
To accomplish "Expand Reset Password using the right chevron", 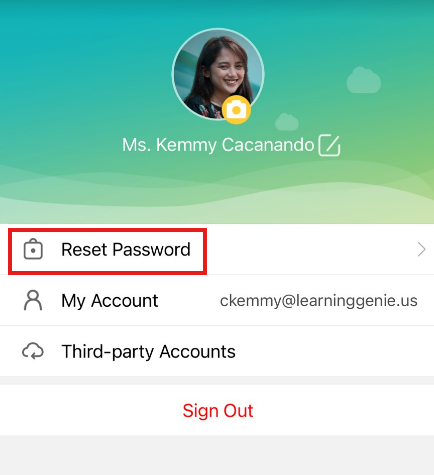I will pos(422,250).
